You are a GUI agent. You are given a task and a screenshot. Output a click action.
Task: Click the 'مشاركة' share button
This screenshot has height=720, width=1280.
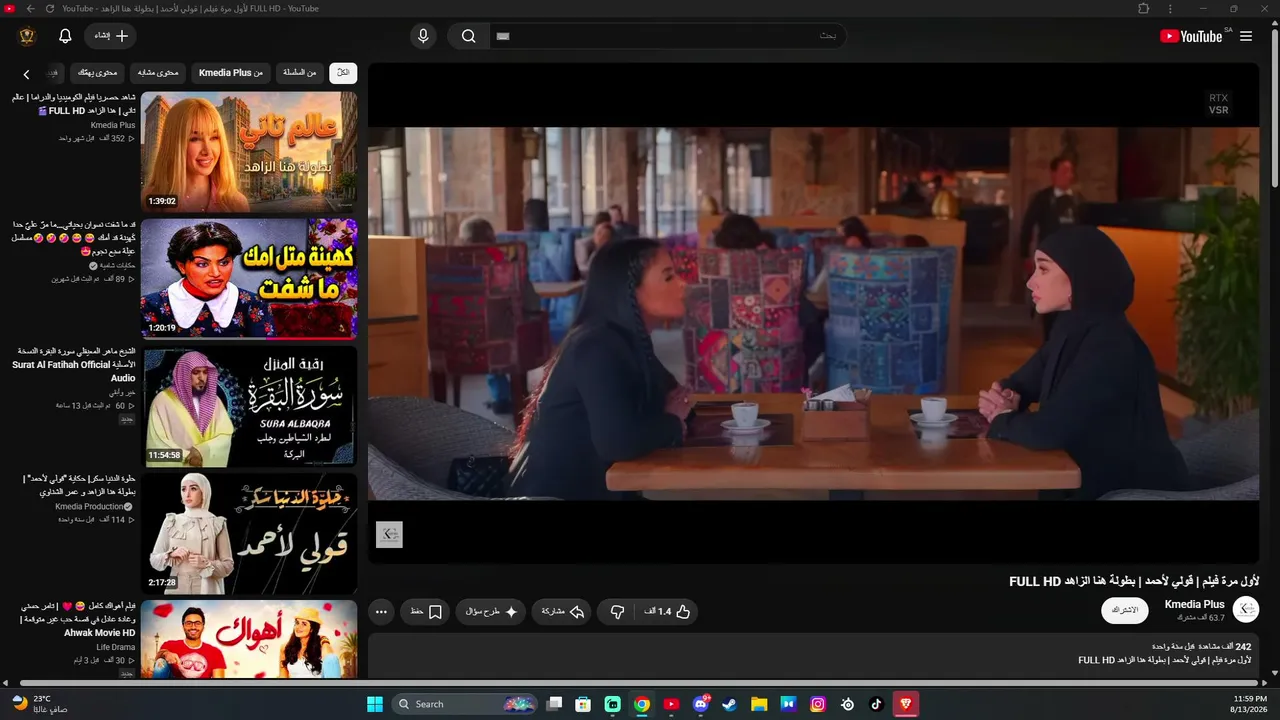tap(563, 611)
